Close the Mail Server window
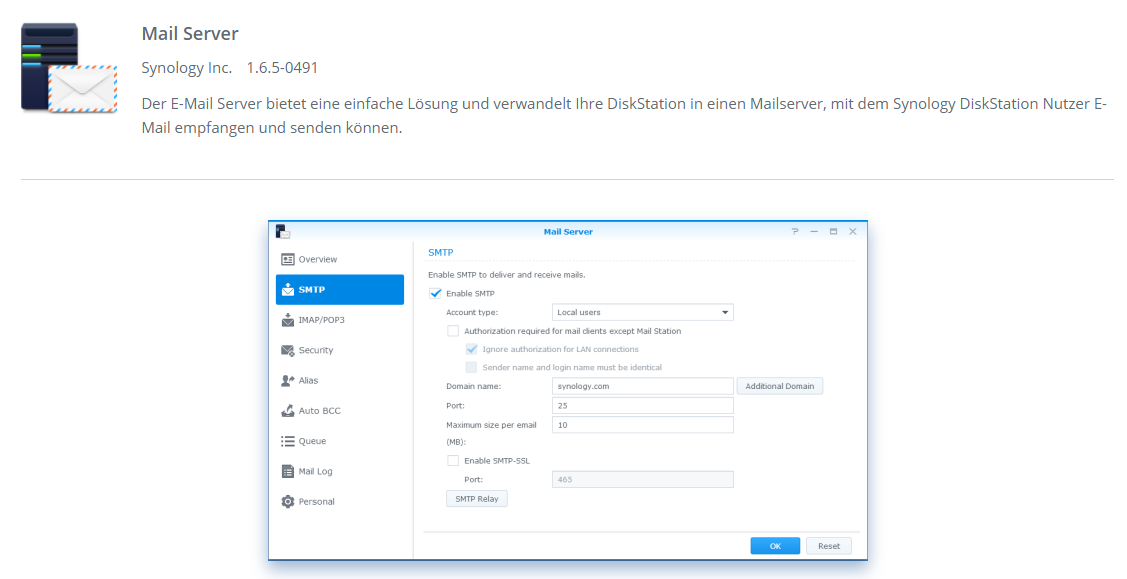The width and height of the screenshot is (1127, 579). click(852, 231)
